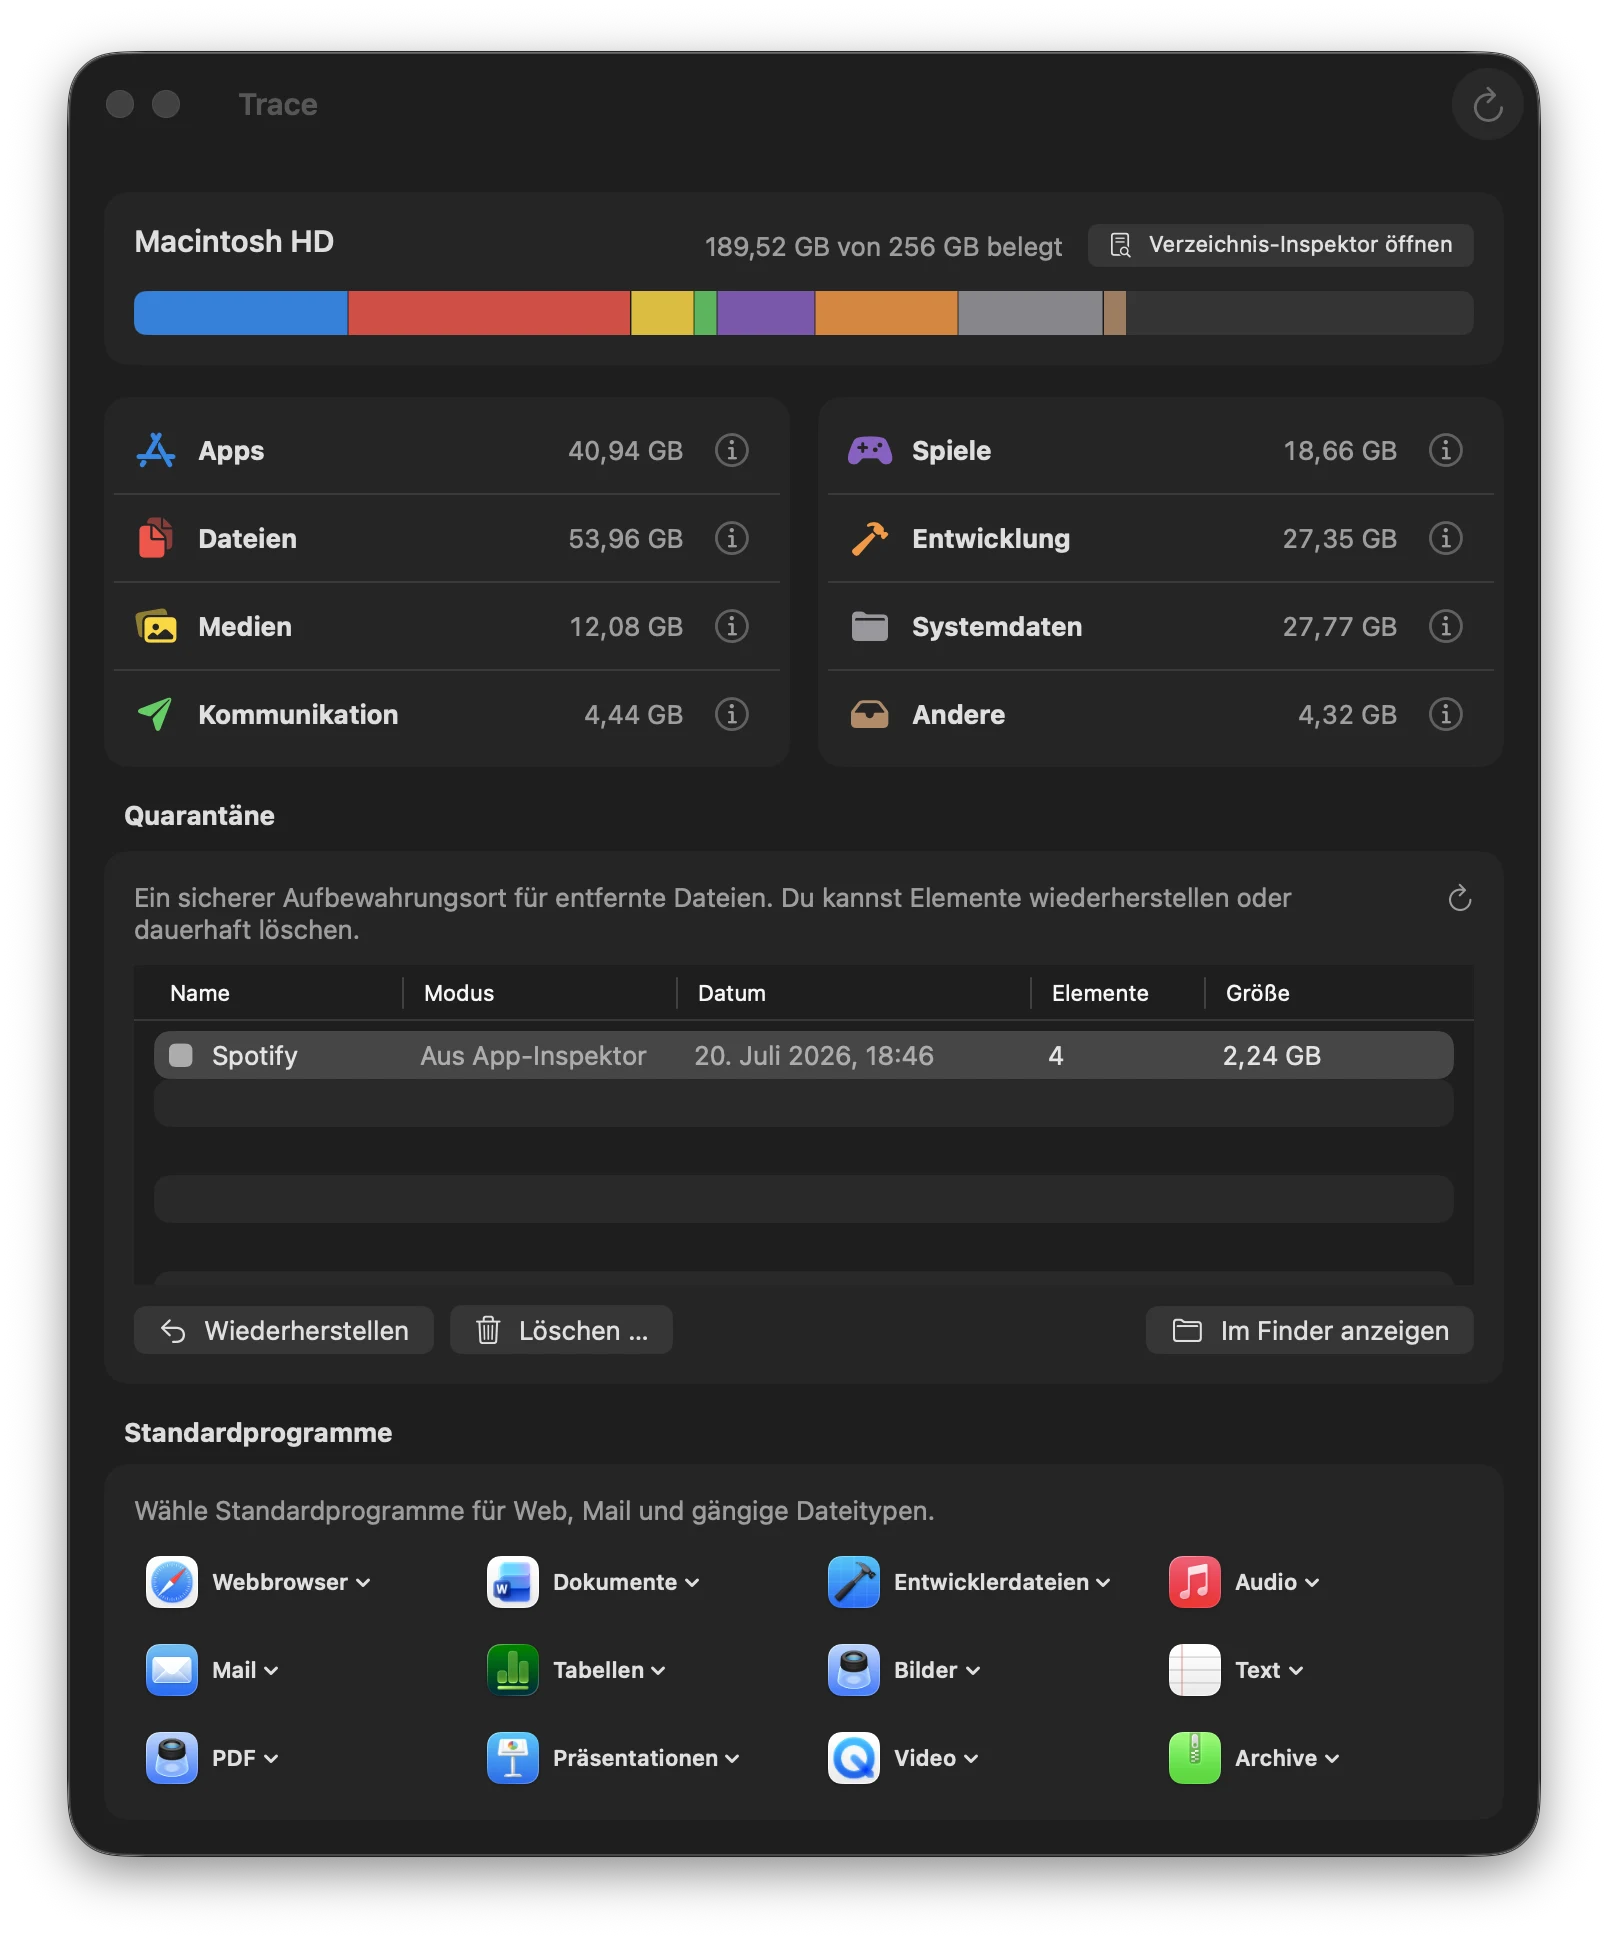Viewport: 1608px width, 1940px height.
Task: Open the Text default app dropdown
Action: 1269,1670
